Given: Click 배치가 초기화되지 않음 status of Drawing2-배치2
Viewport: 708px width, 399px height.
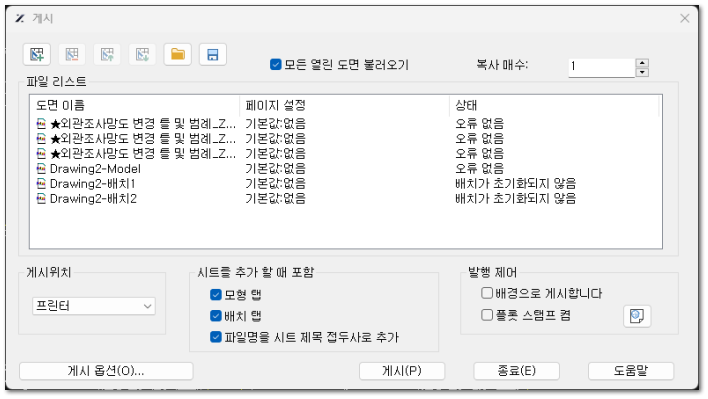Looking at the screenshot, I should point(515,199).
